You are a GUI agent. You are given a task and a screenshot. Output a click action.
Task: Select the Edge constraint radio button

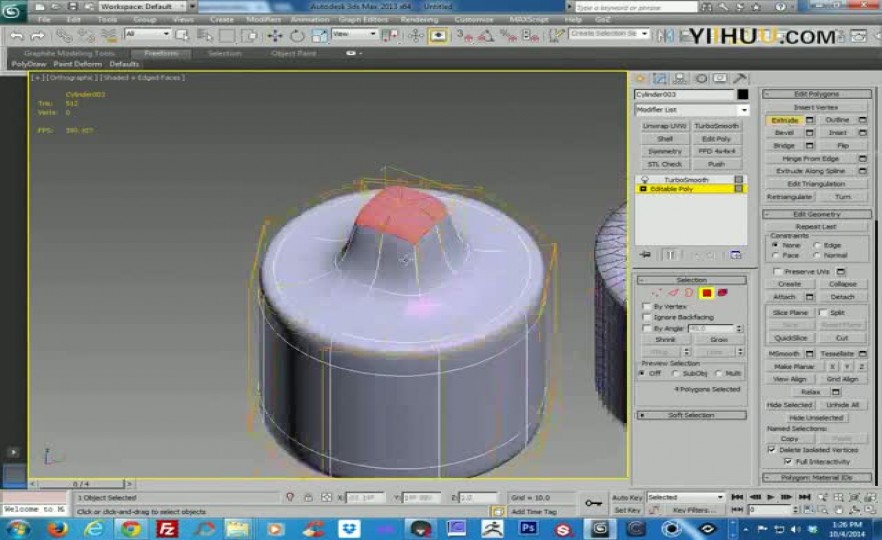coord(817,245)
